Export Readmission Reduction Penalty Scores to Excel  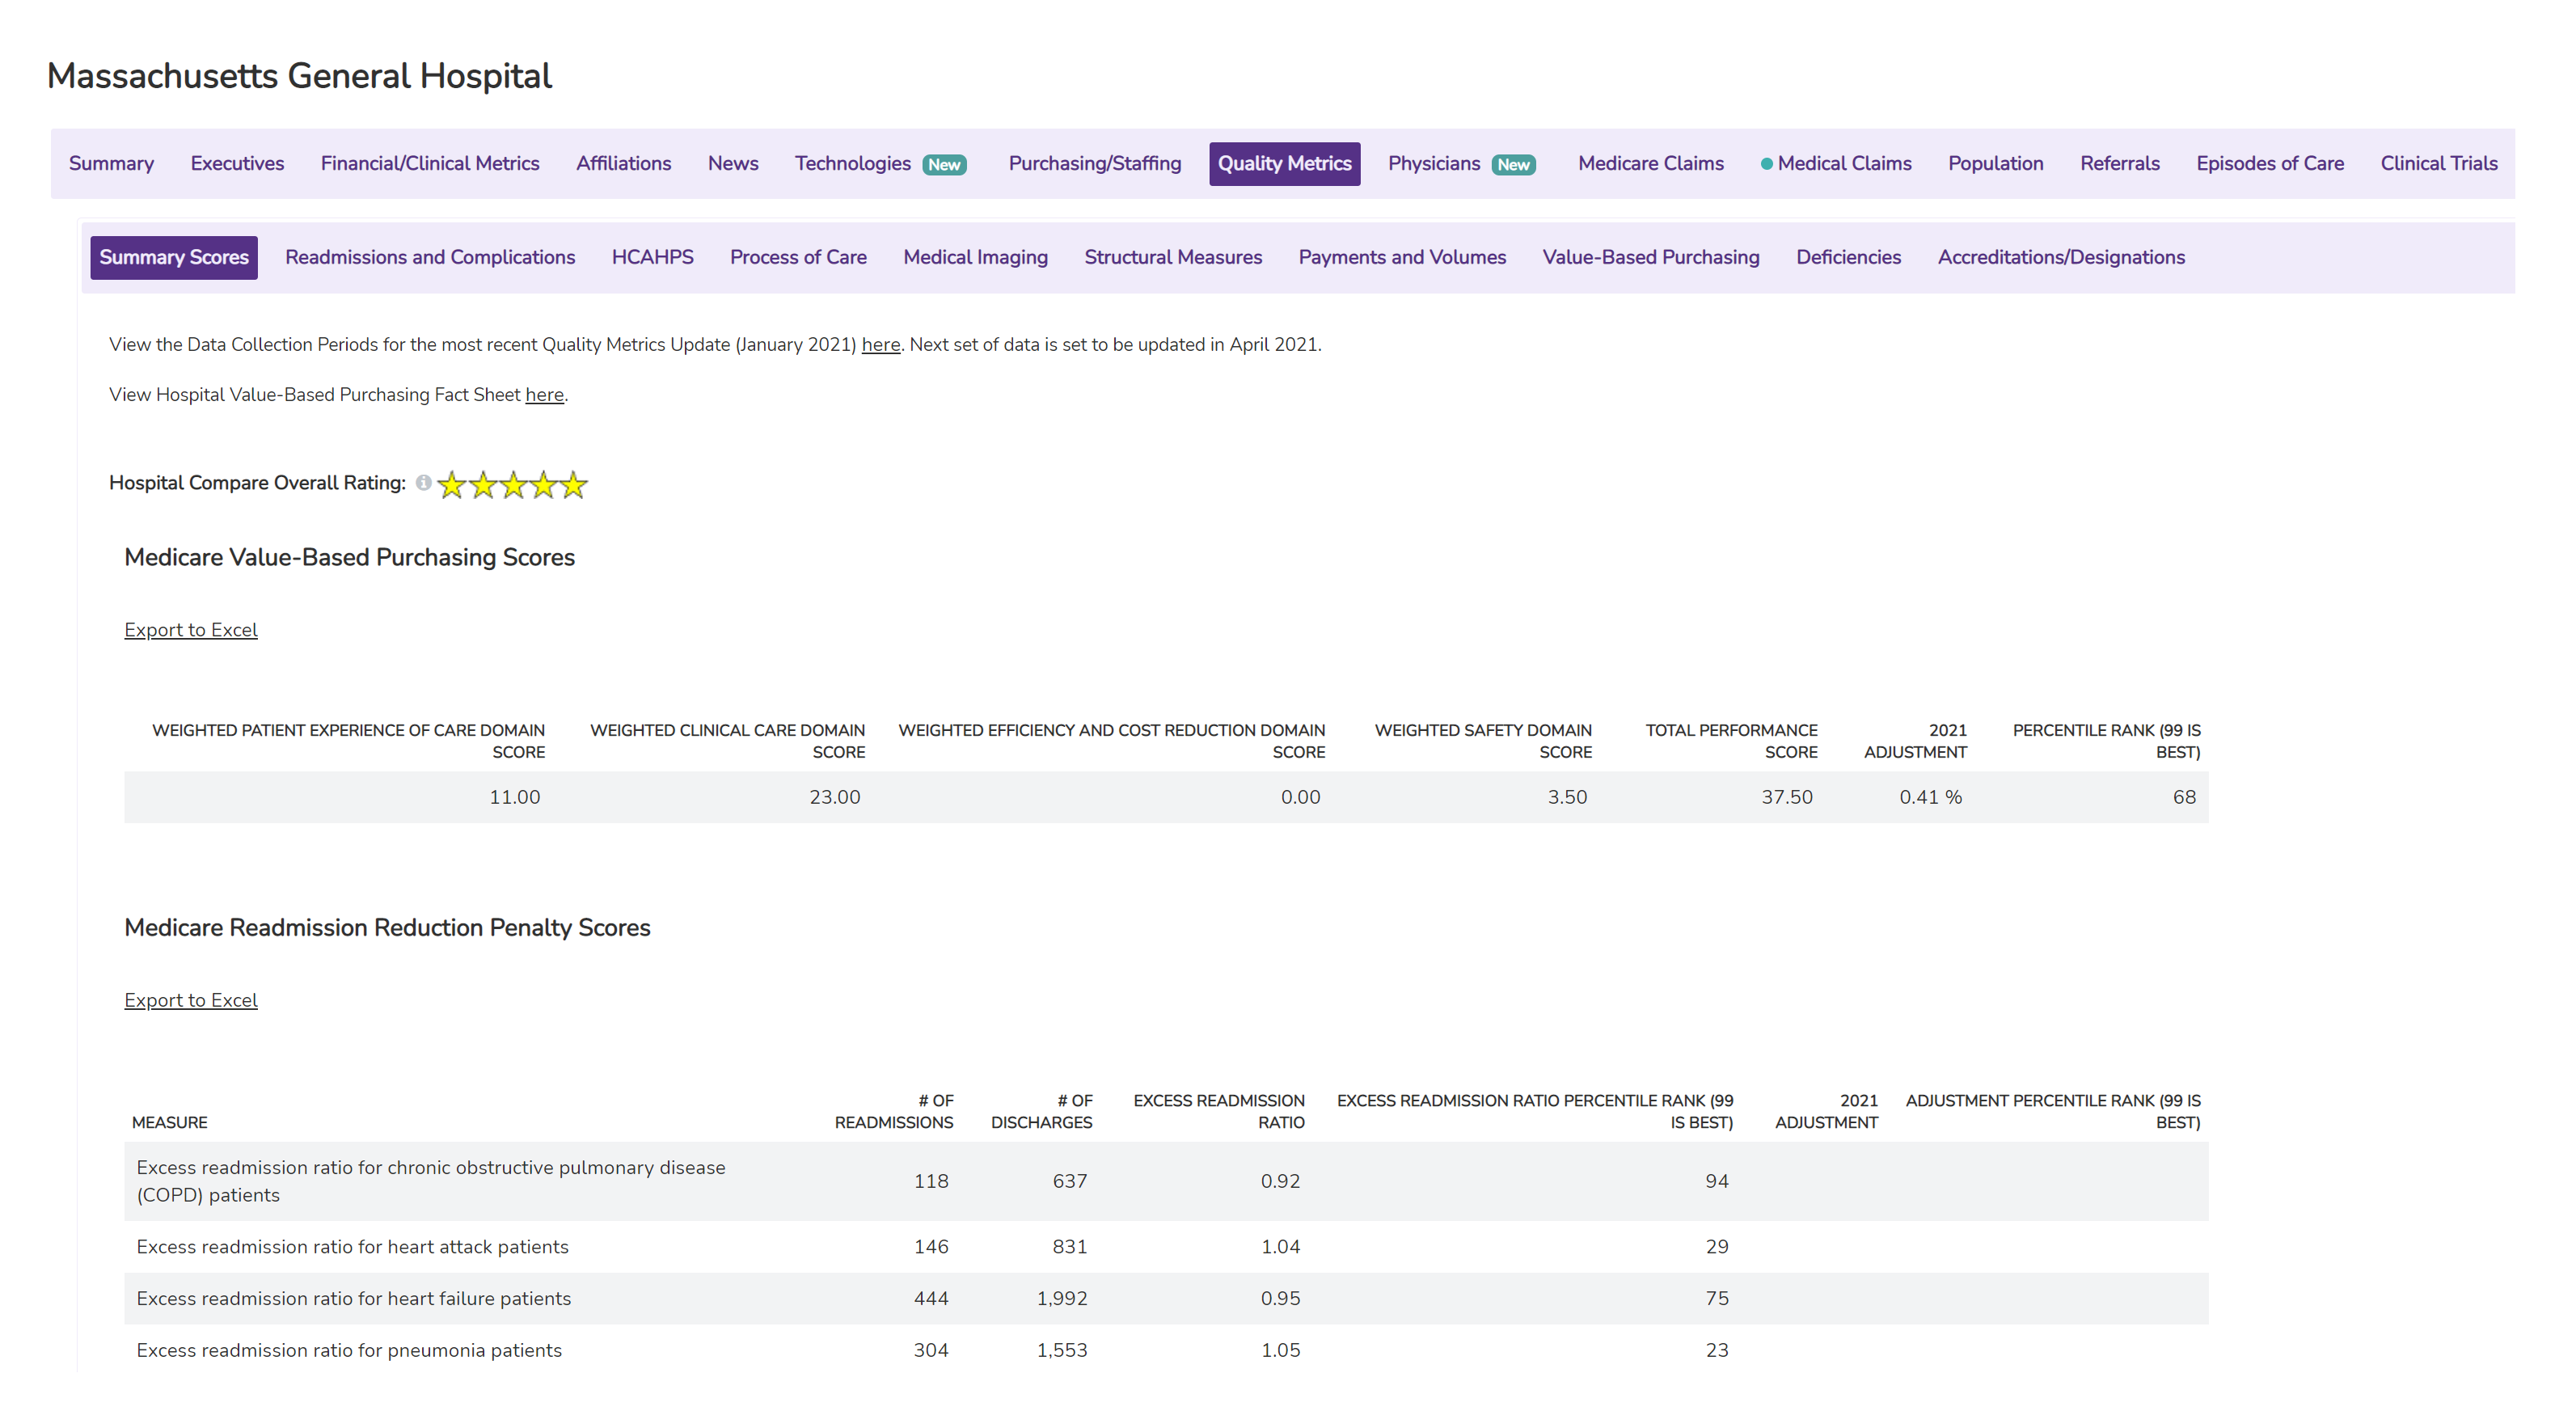[x=191, y=1000]
